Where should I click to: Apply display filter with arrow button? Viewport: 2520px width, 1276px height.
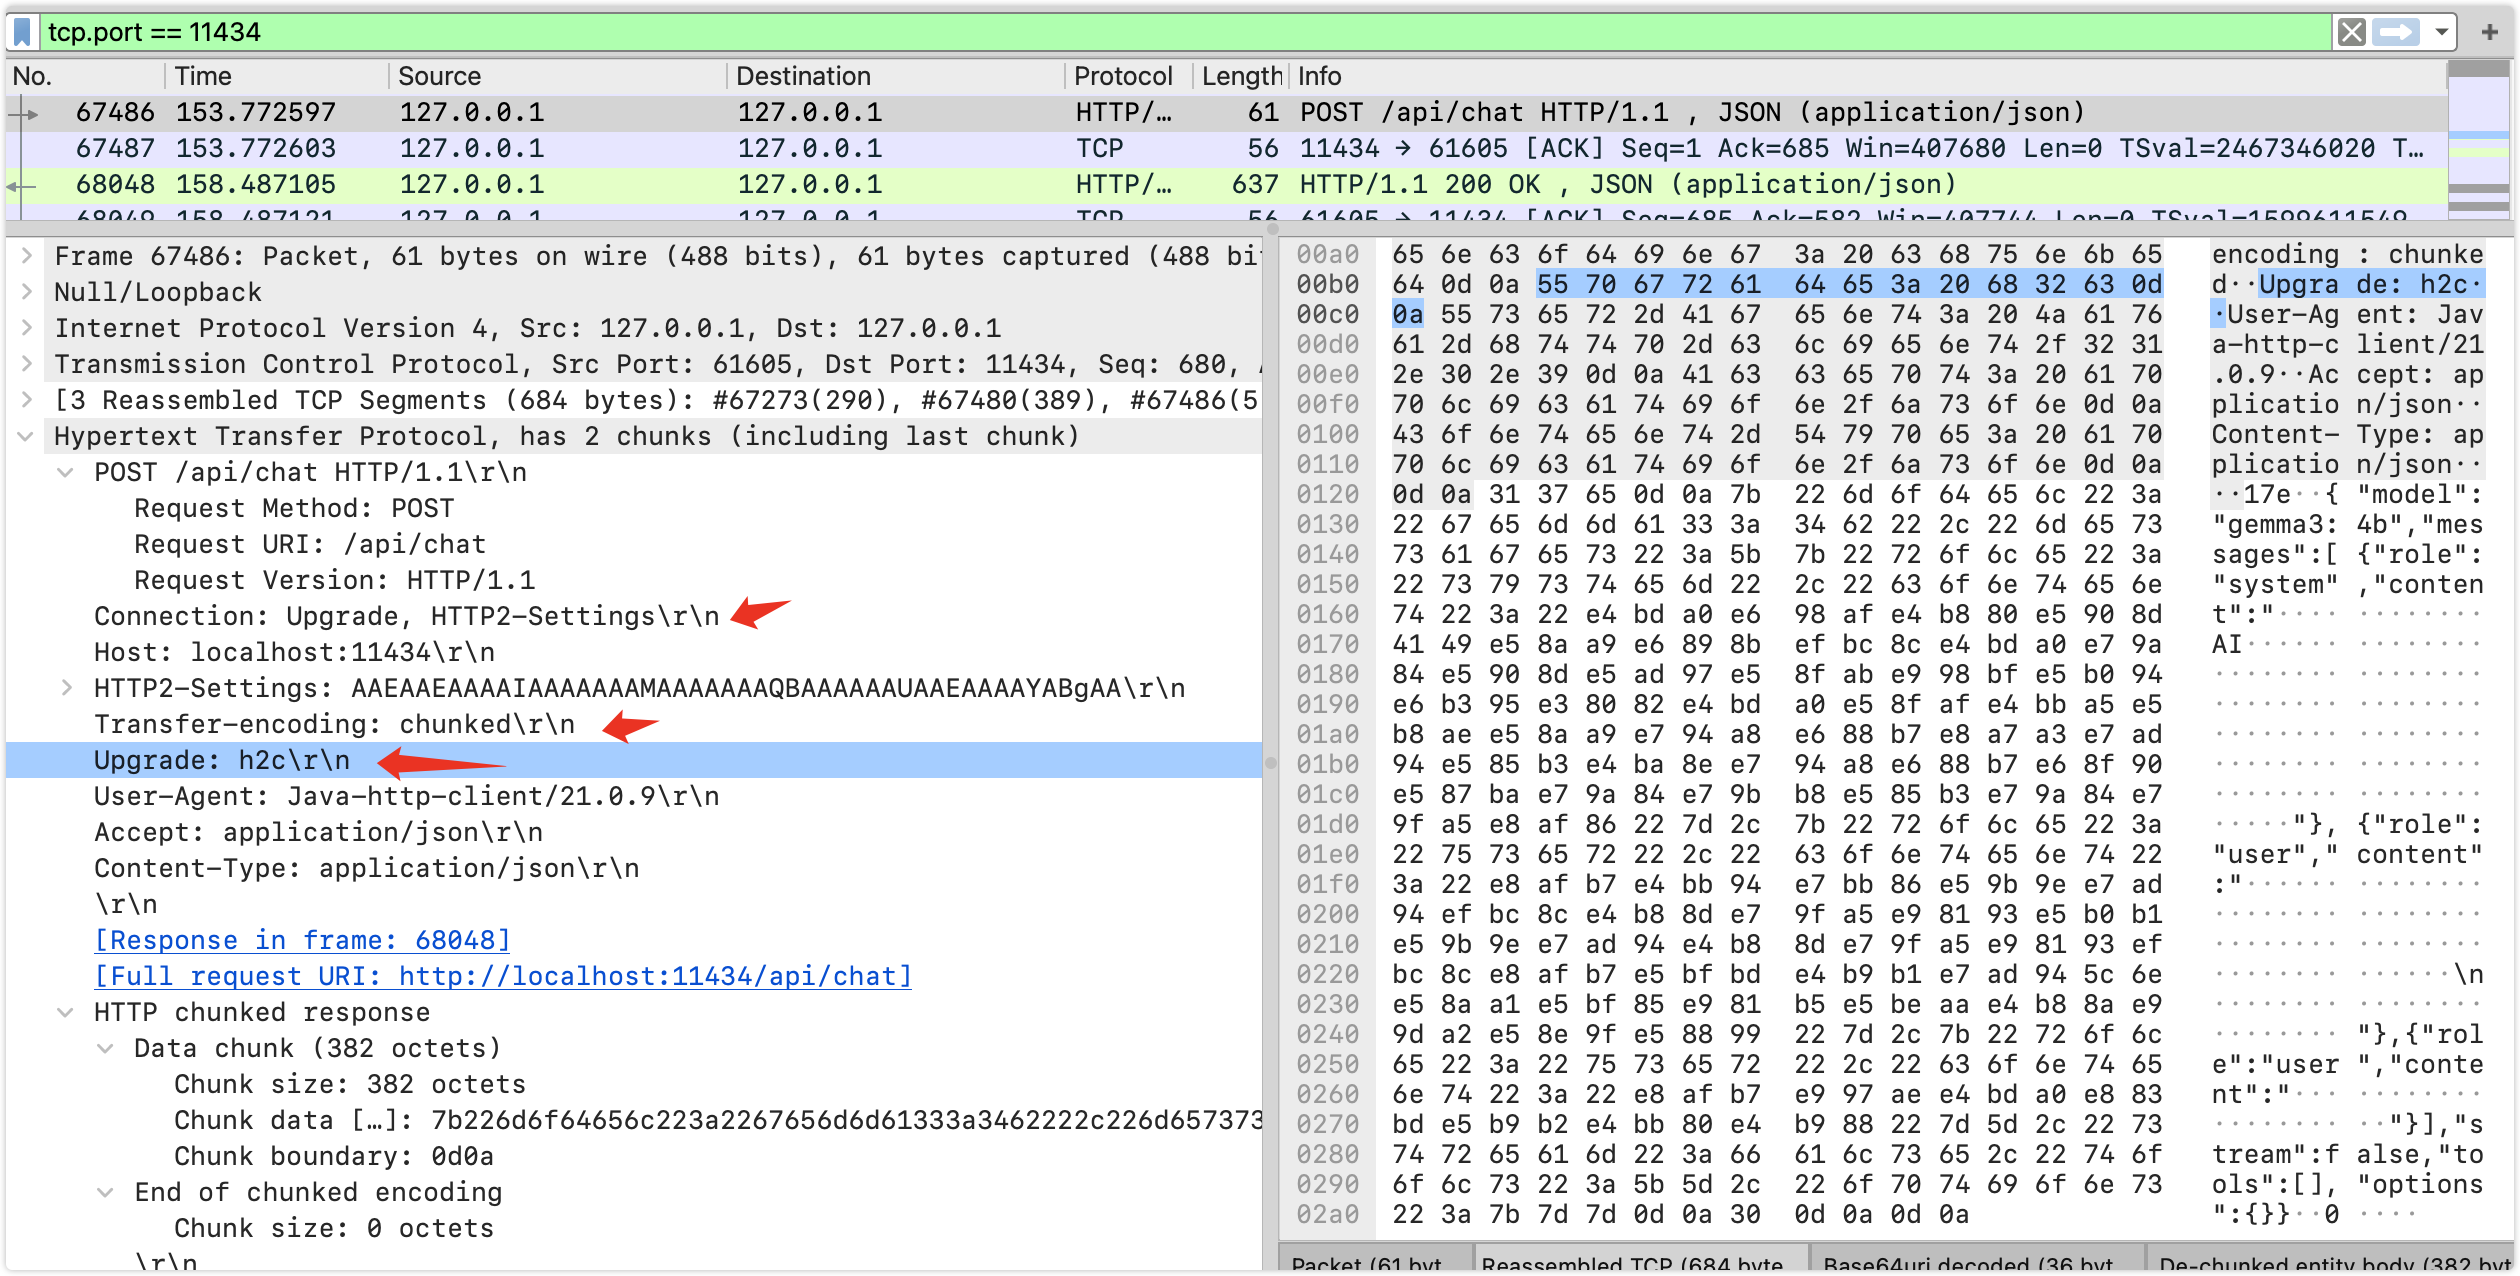(2397, 32)
